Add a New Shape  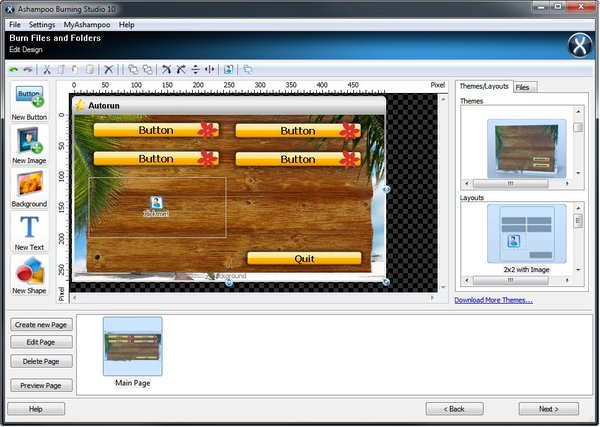tap(30, 274)
